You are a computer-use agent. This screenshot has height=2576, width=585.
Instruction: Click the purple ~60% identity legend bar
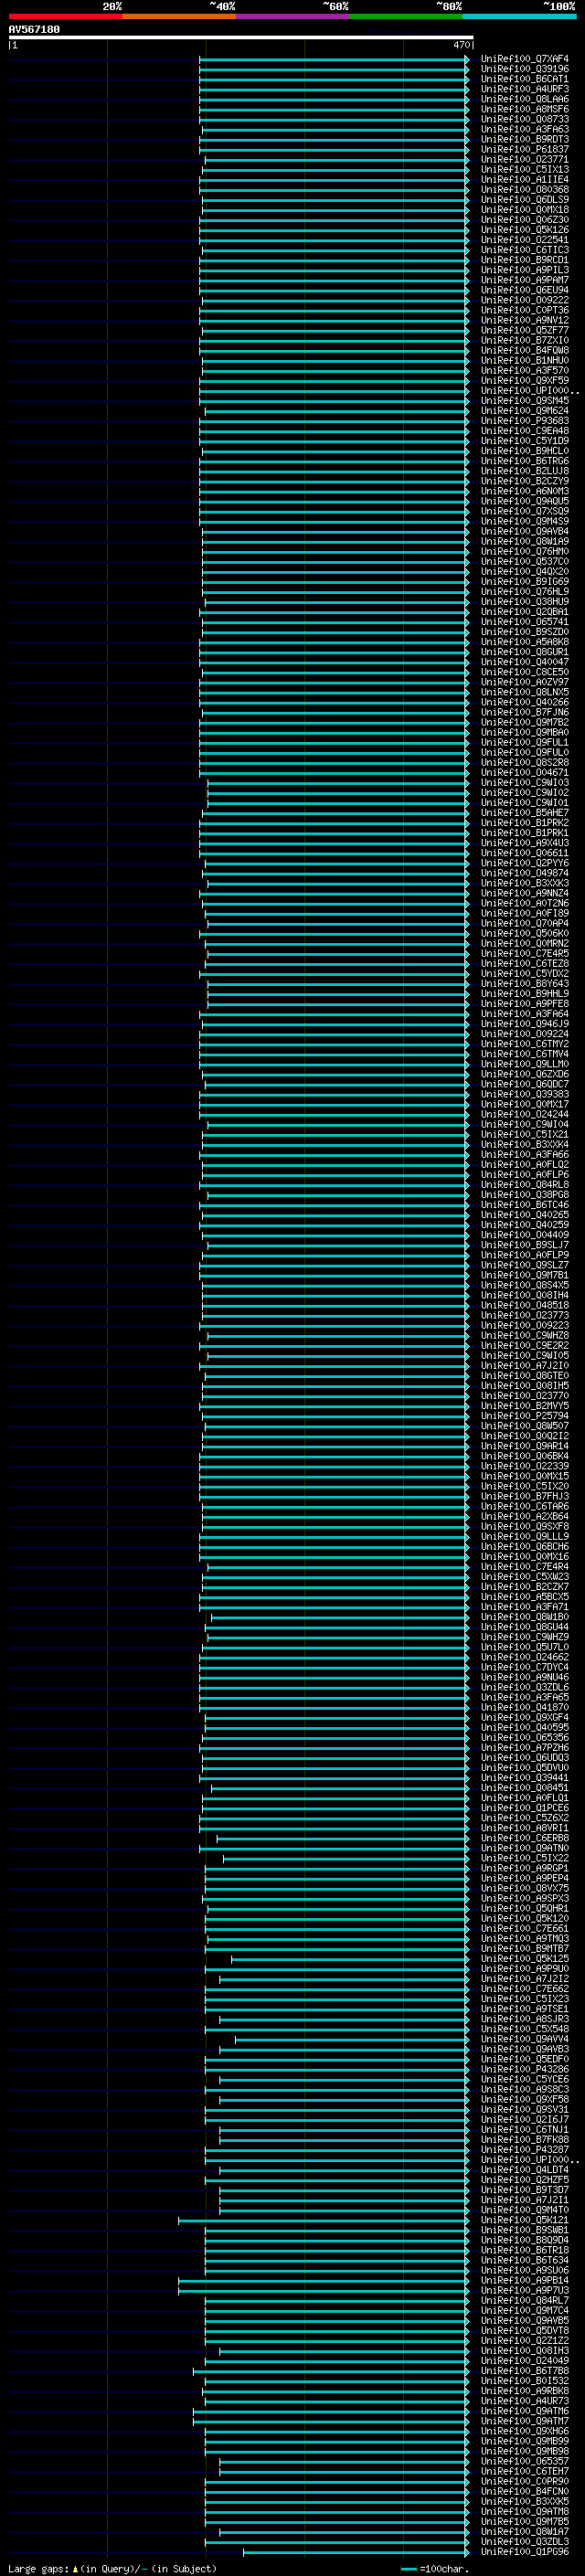coord(293,16)
